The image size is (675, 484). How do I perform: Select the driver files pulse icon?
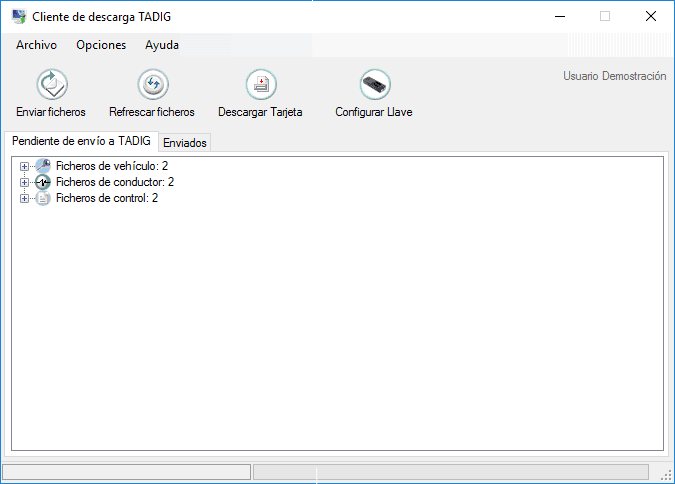pos(43,182)
